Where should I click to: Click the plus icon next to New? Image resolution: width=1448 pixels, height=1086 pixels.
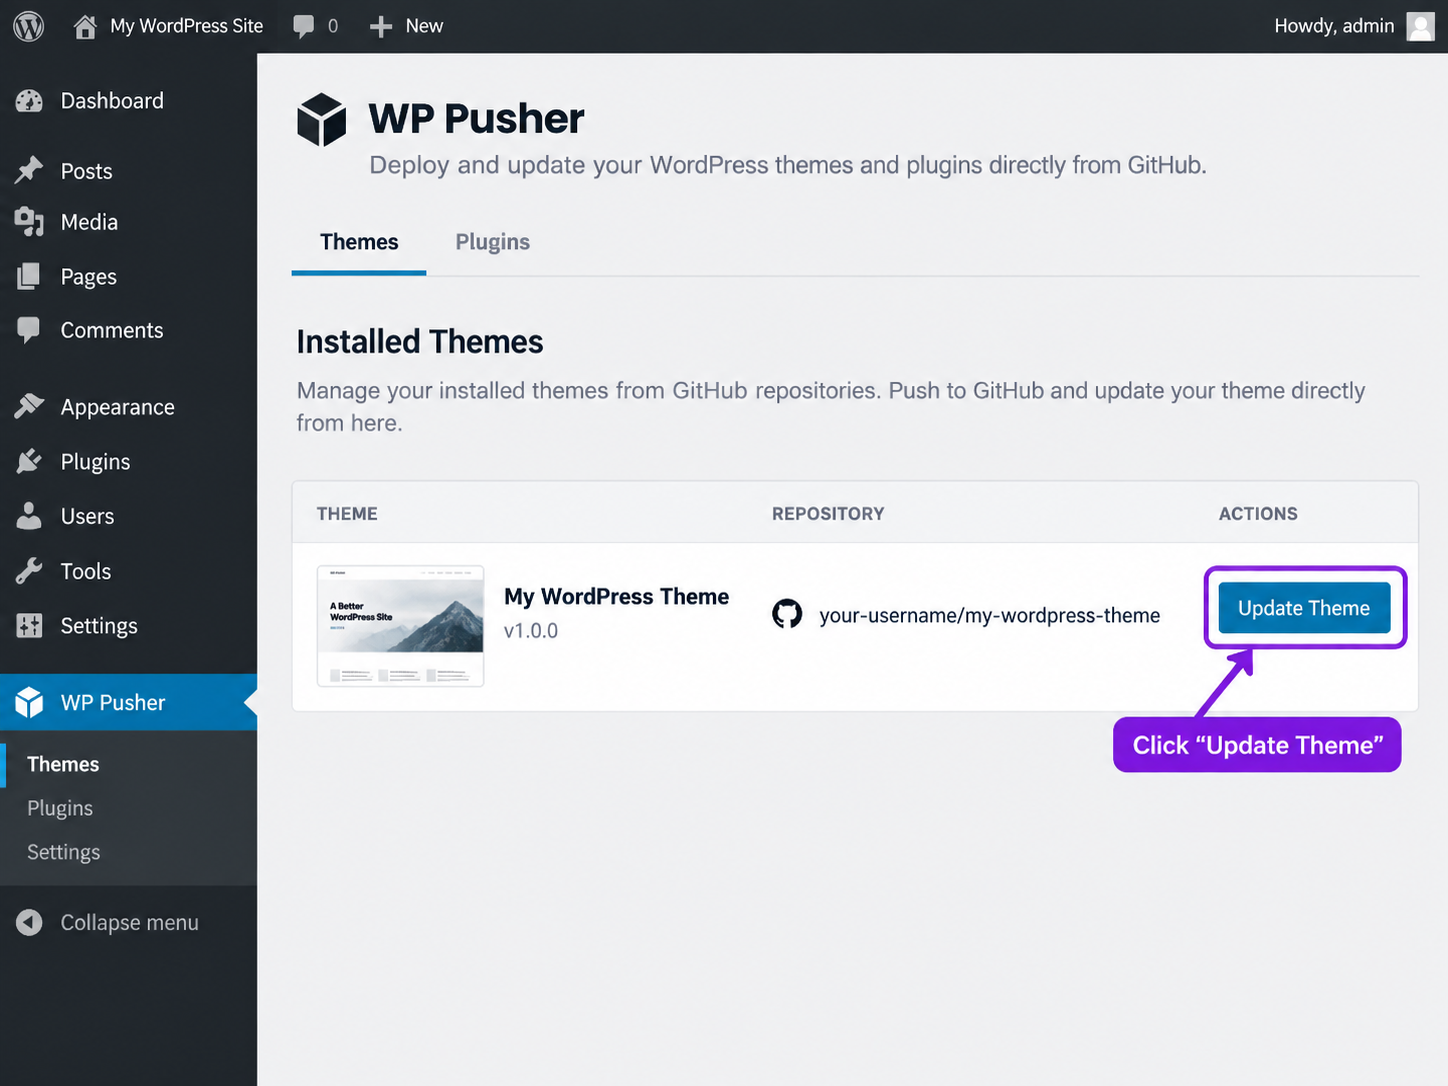[381, 27]
